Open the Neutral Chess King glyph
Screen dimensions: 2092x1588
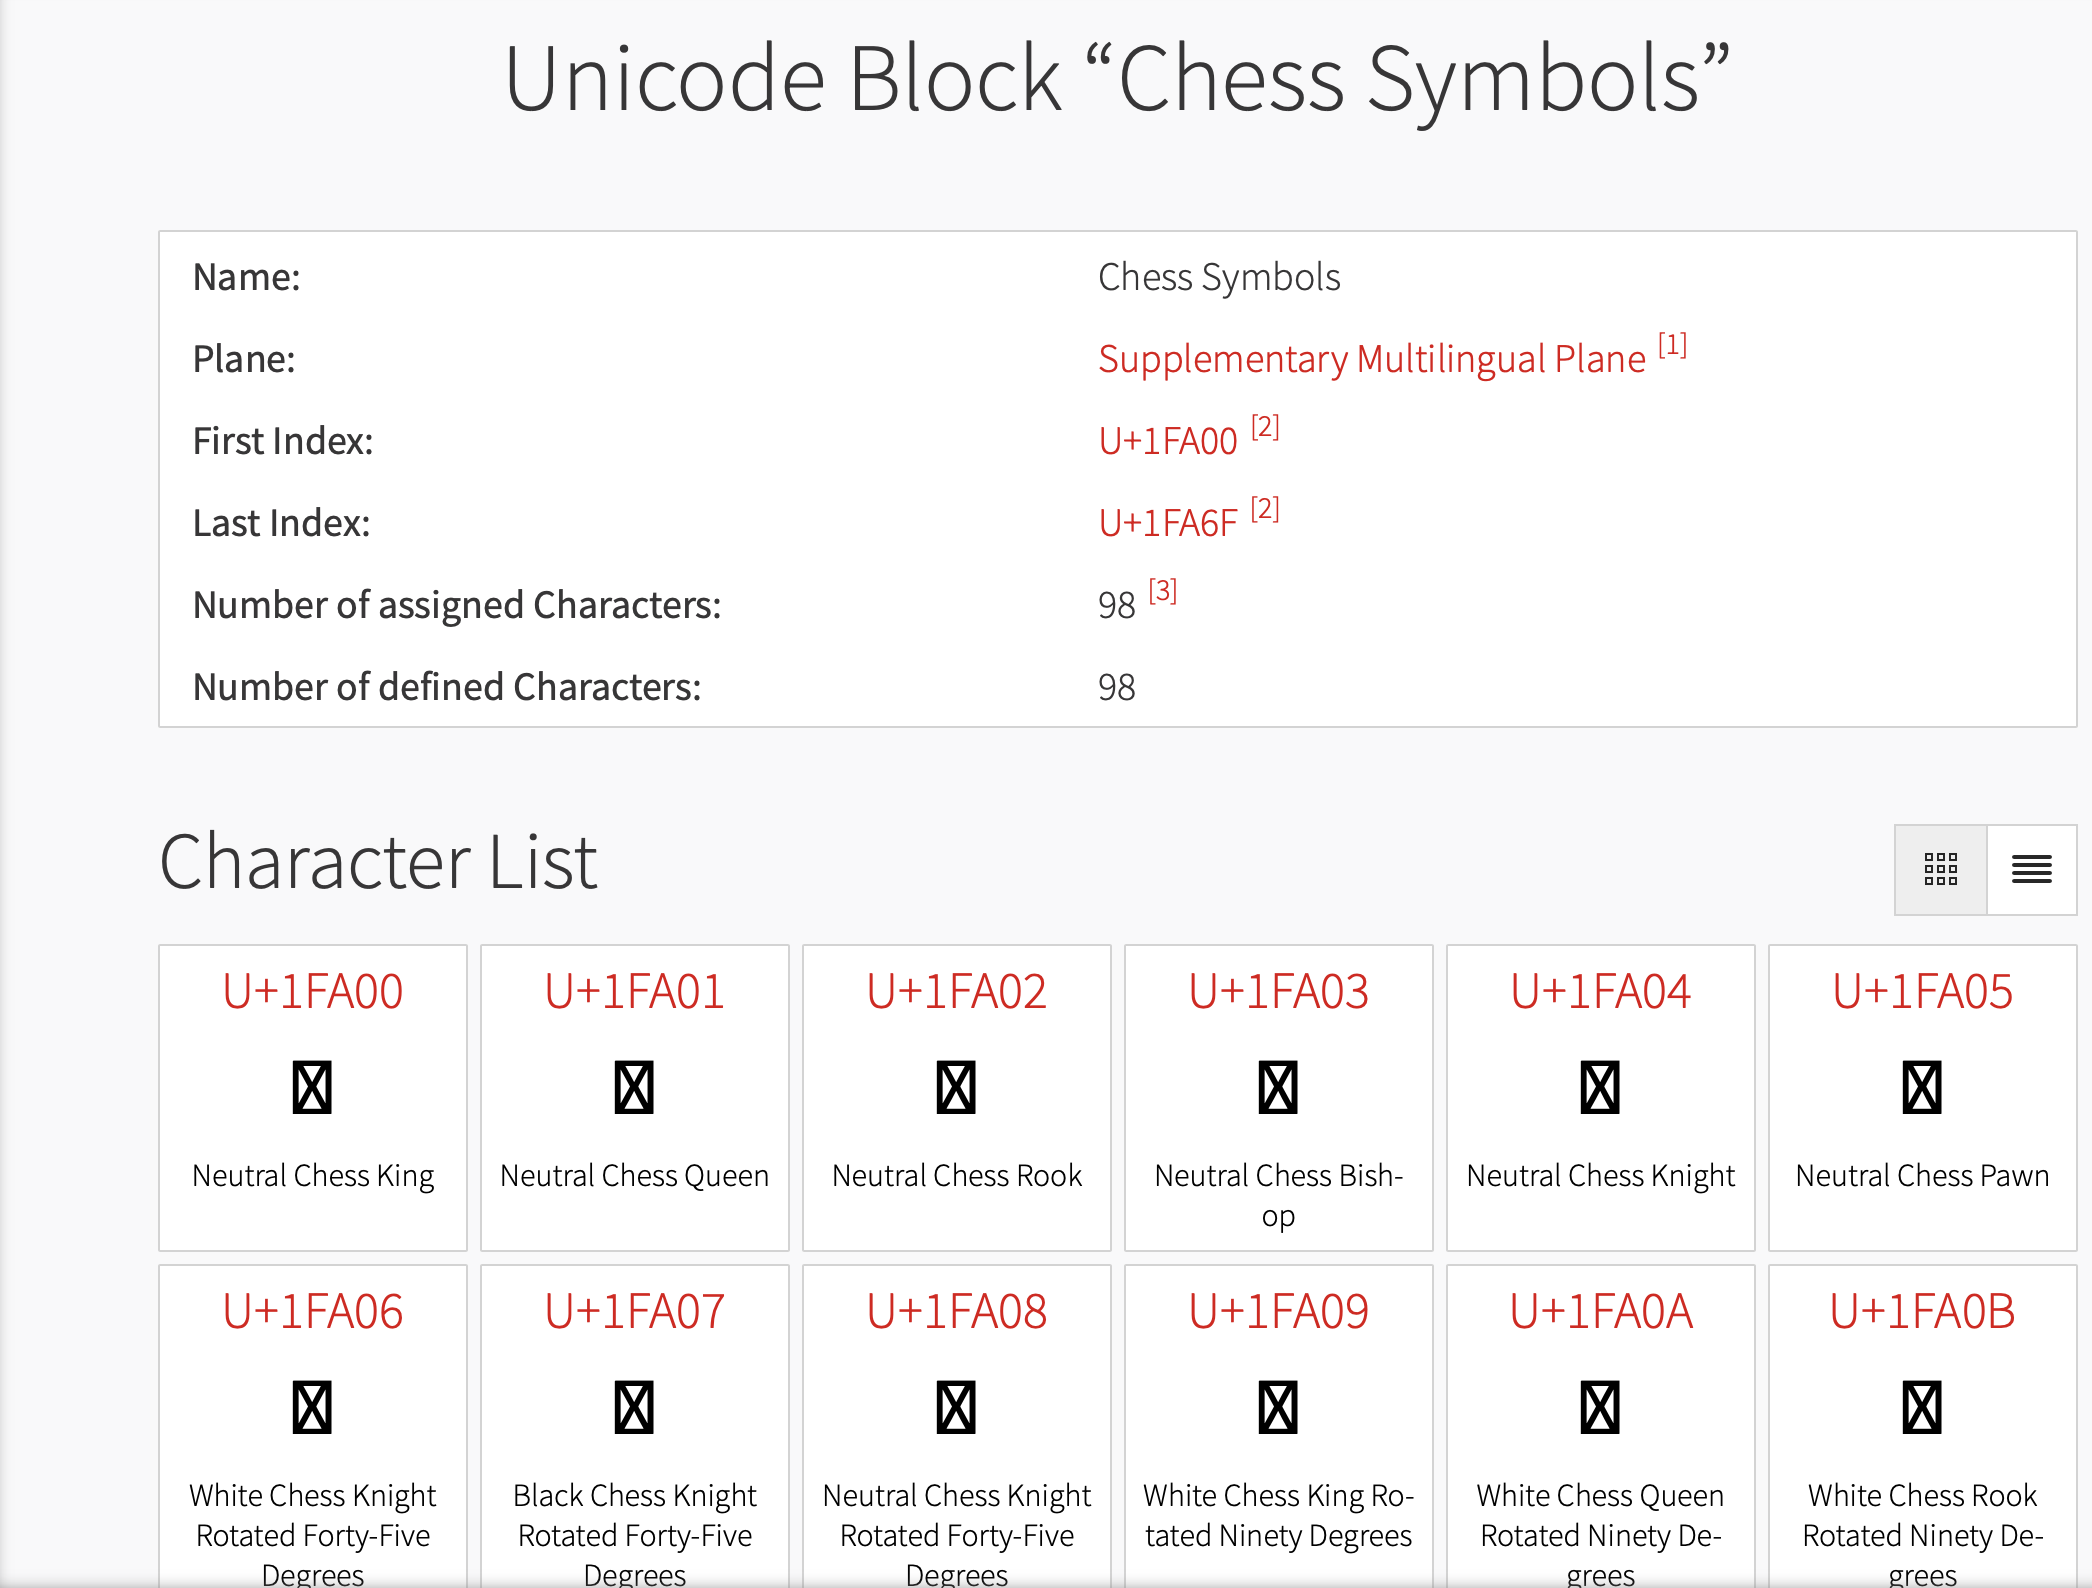312,1088
